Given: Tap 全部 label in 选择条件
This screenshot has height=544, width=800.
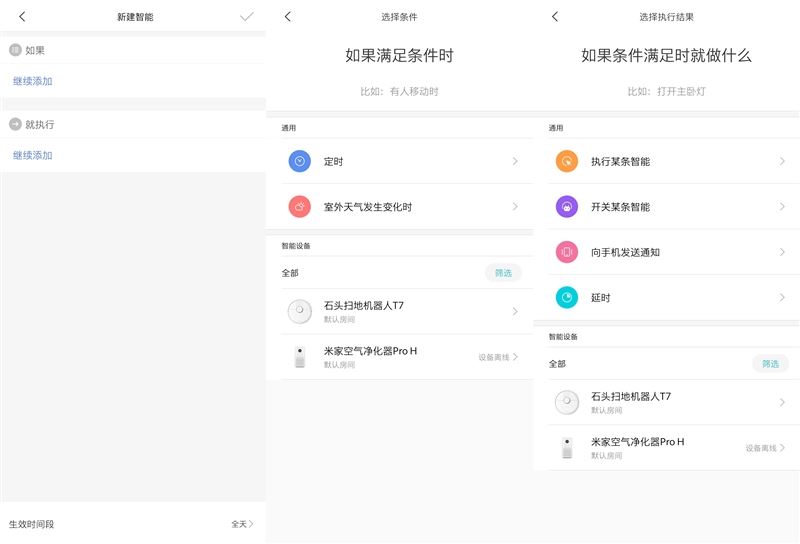Looking at the screenshot, I should click(x=290, y=273).
